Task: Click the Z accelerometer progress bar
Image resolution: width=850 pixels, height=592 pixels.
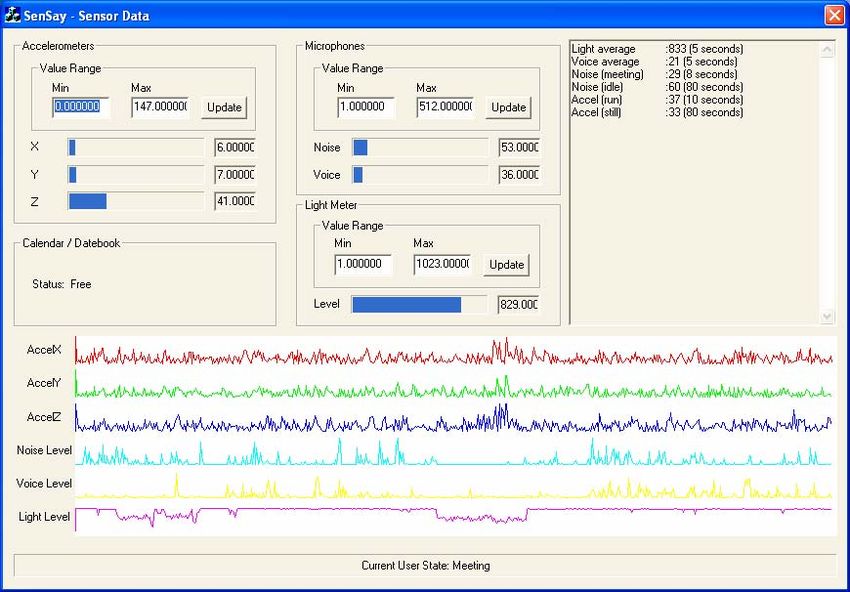Action: [x=136, y=201]
